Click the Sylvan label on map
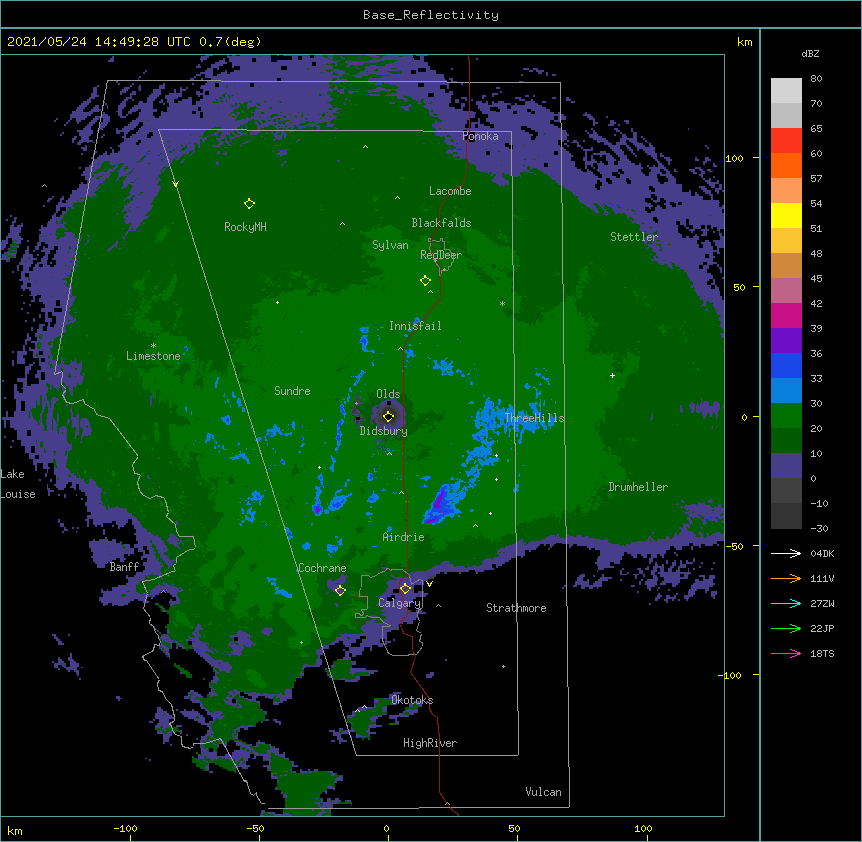The height and width of the screenshot is (842, 862). [390, 245]
